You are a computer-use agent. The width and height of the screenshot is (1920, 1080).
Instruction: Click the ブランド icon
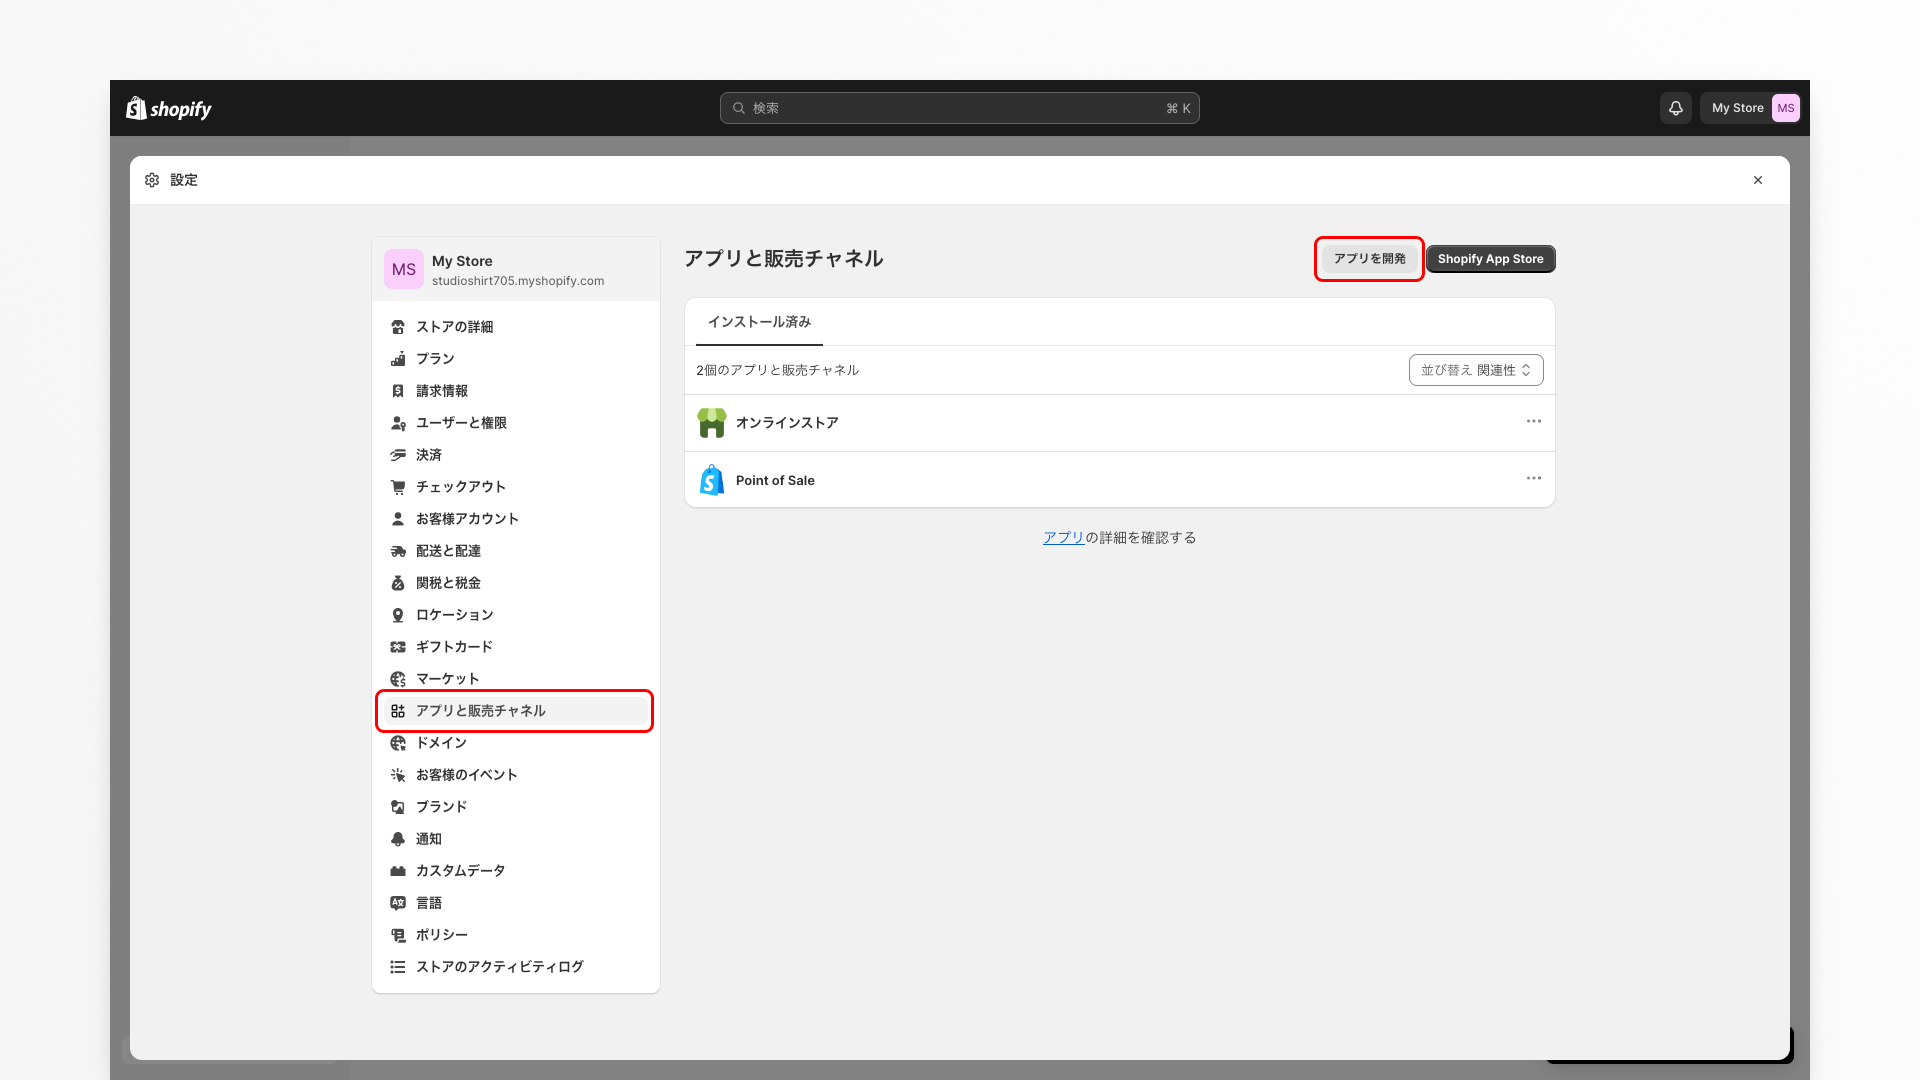(398, 807)
